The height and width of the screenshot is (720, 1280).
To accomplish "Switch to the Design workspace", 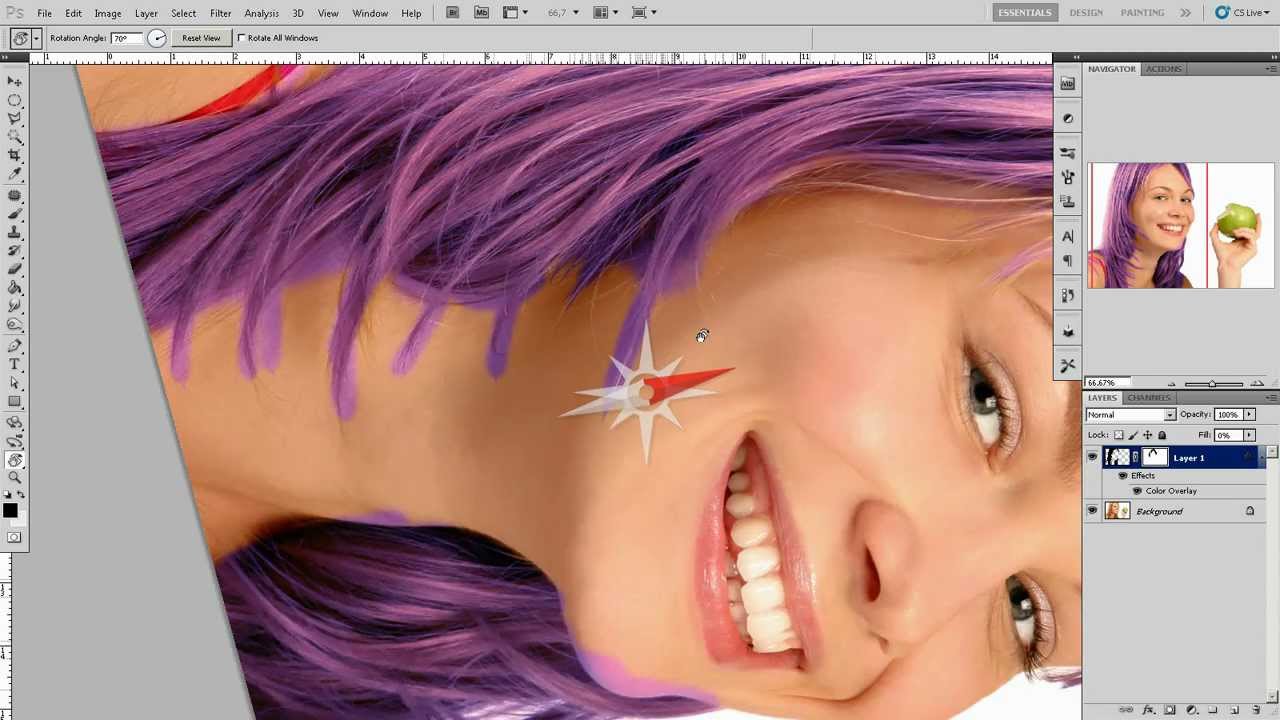I will click(1086, 12).
